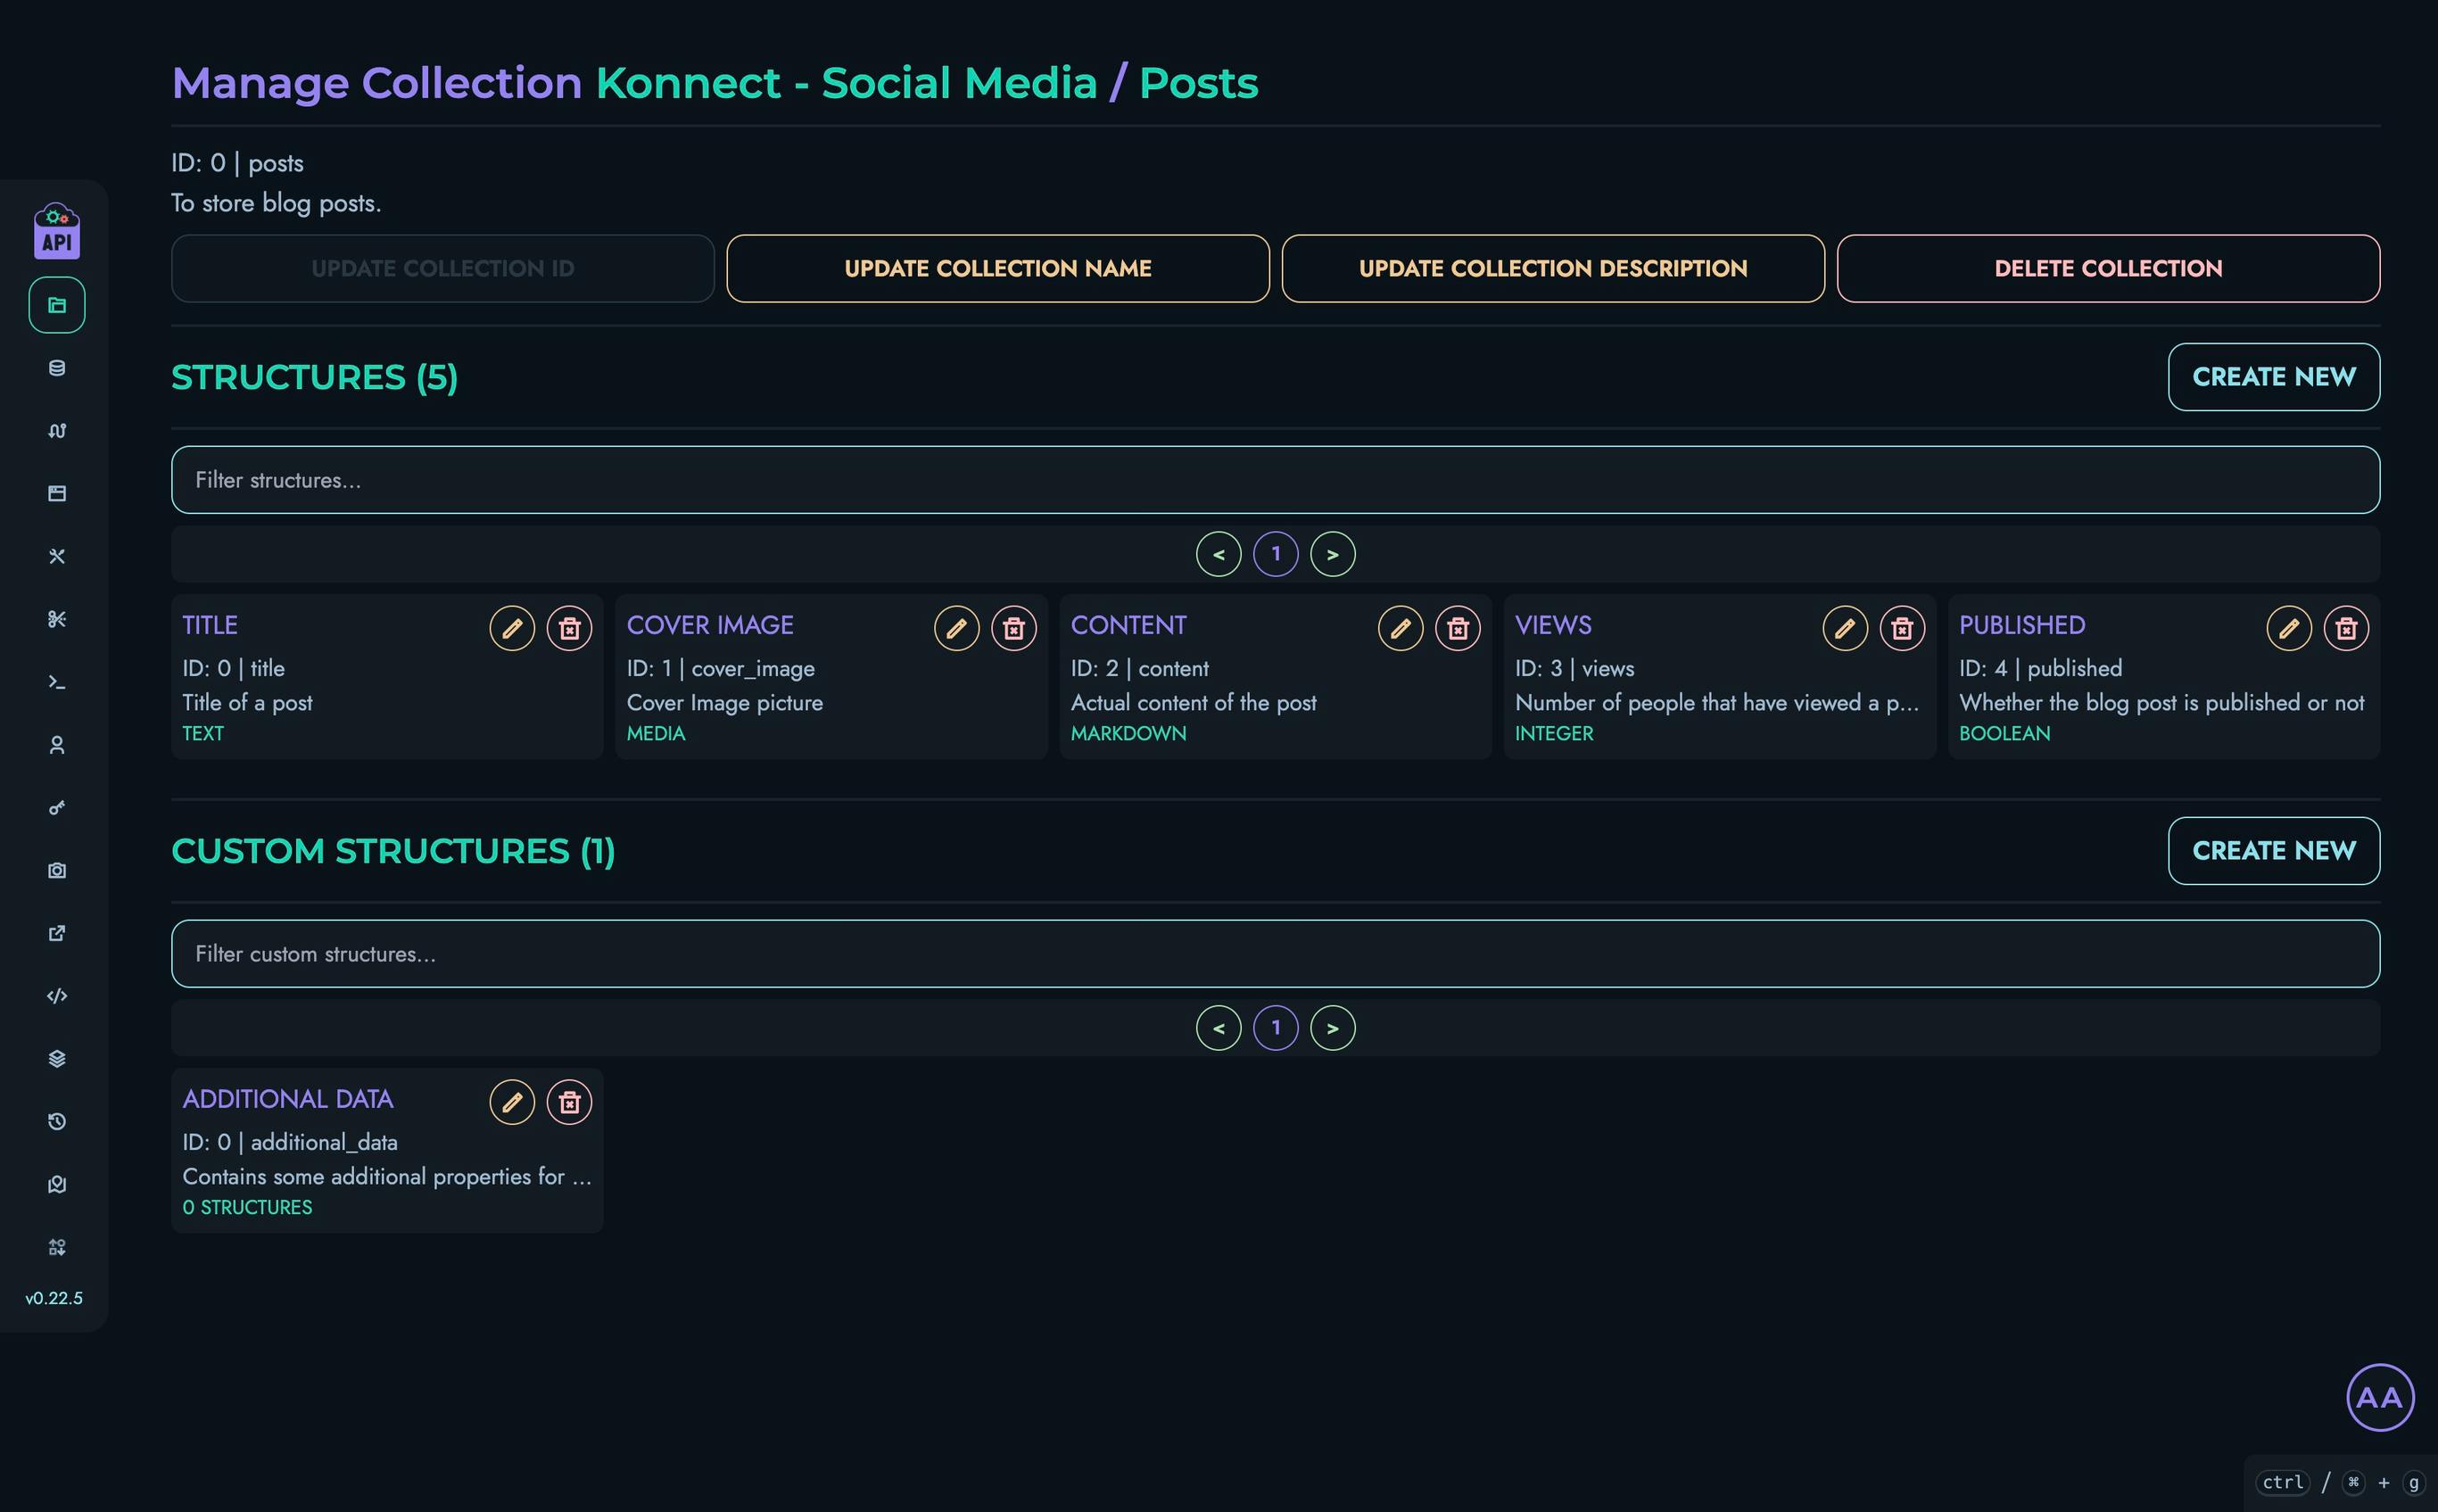Open the key sidebar icon
This screenshot has height=1512, width=2438.
[x=57, y=807]
